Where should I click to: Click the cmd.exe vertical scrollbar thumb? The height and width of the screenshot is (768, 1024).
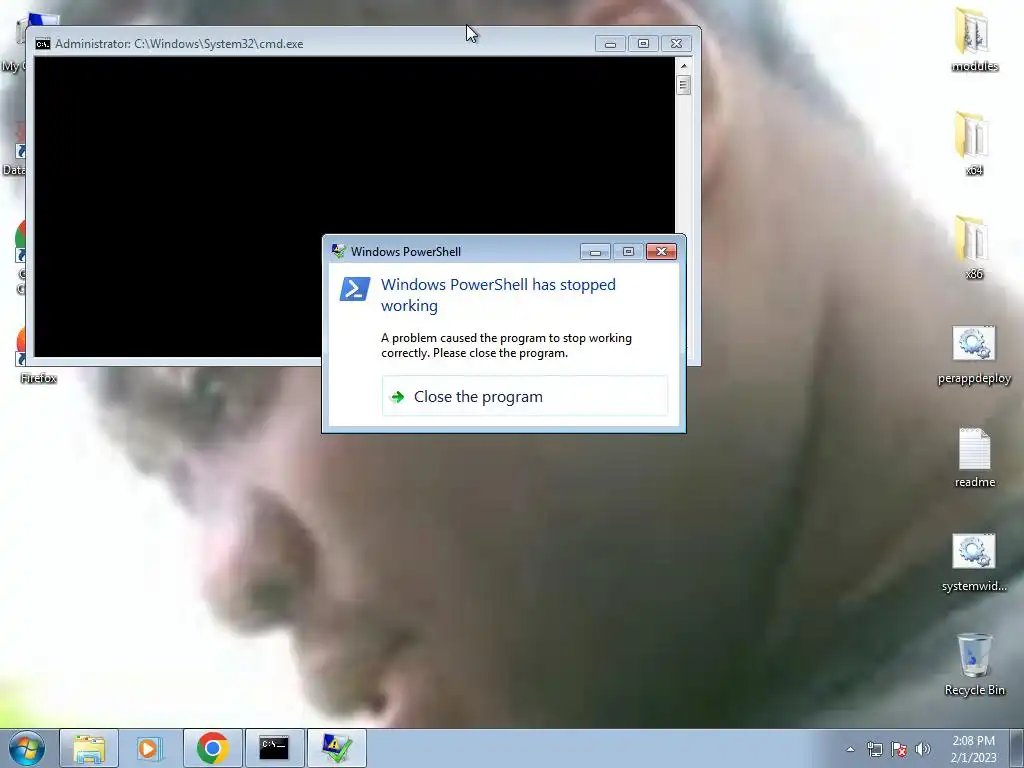[684, 85]
